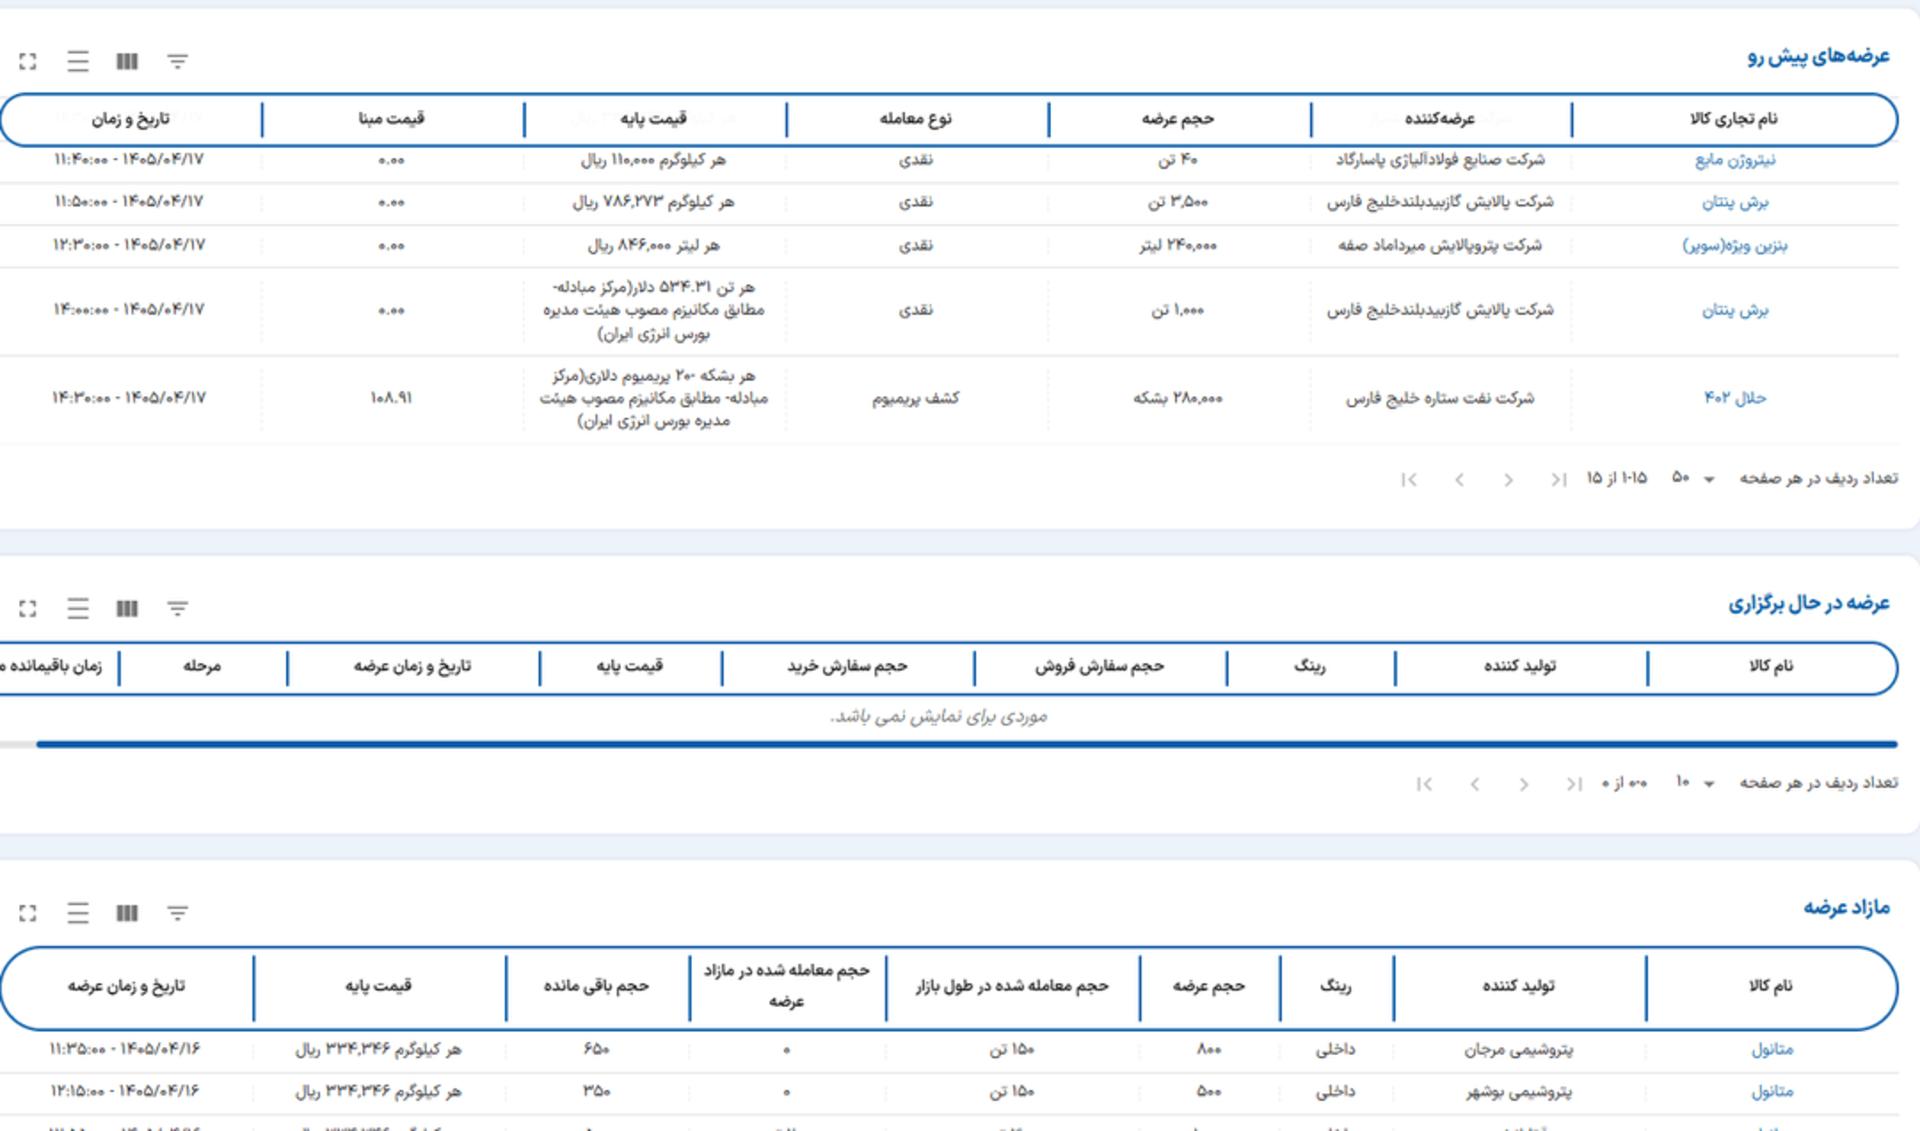
Task: Click horizontal scrollbar of عرضه در حال برگزاری
Action: coord(966,744)
